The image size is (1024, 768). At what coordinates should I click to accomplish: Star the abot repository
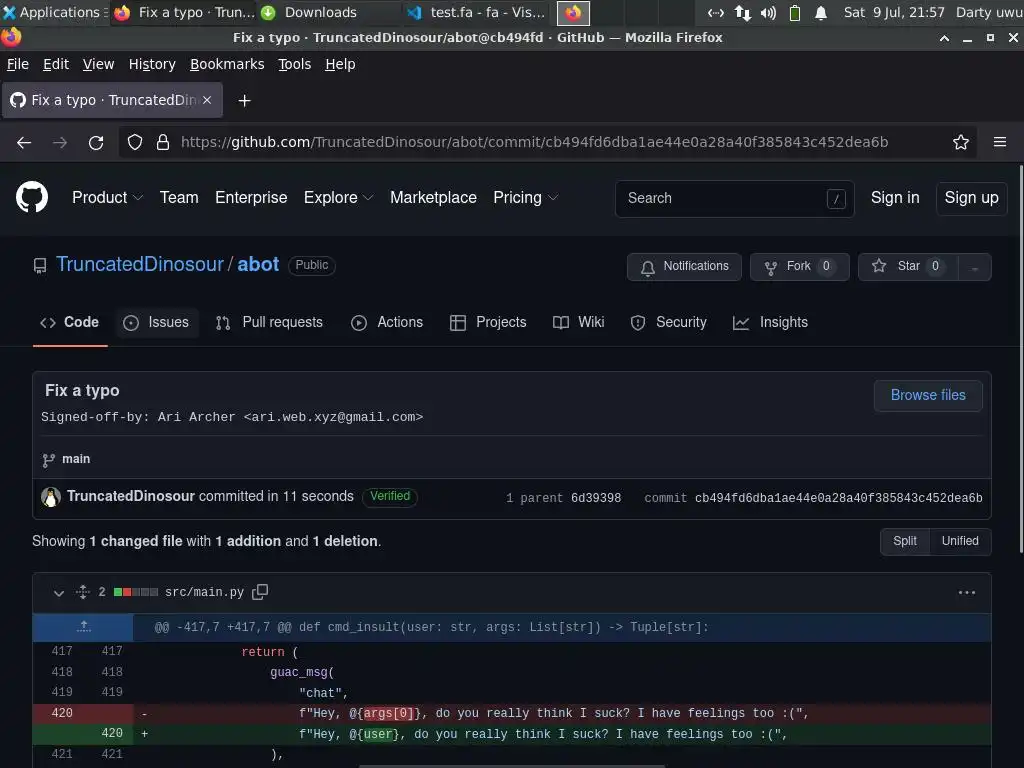click(x=908, y=267)
